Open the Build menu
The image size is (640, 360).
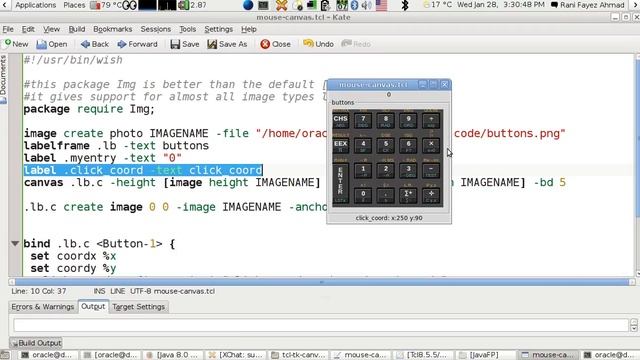tap(77, 29)
